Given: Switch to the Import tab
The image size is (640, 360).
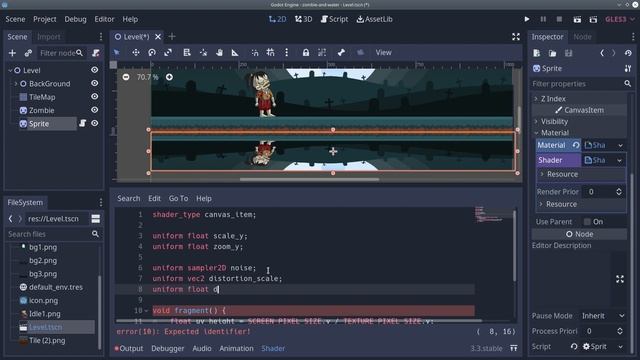Looking at the screenshot, I should pyautogui.click(x=49, y=37).
